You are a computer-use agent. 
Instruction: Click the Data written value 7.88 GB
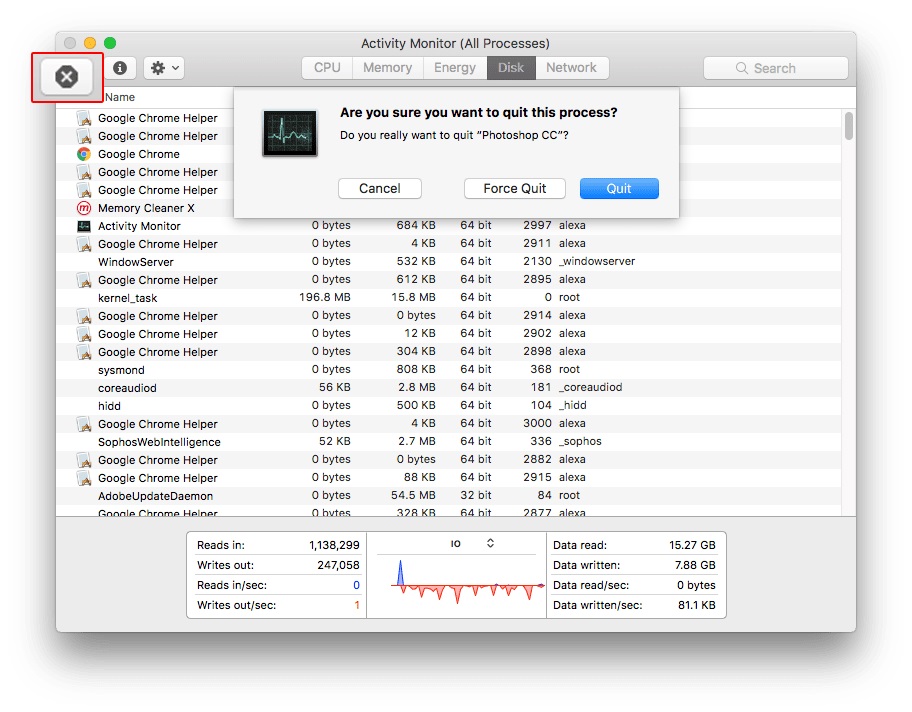pos(695,565)
